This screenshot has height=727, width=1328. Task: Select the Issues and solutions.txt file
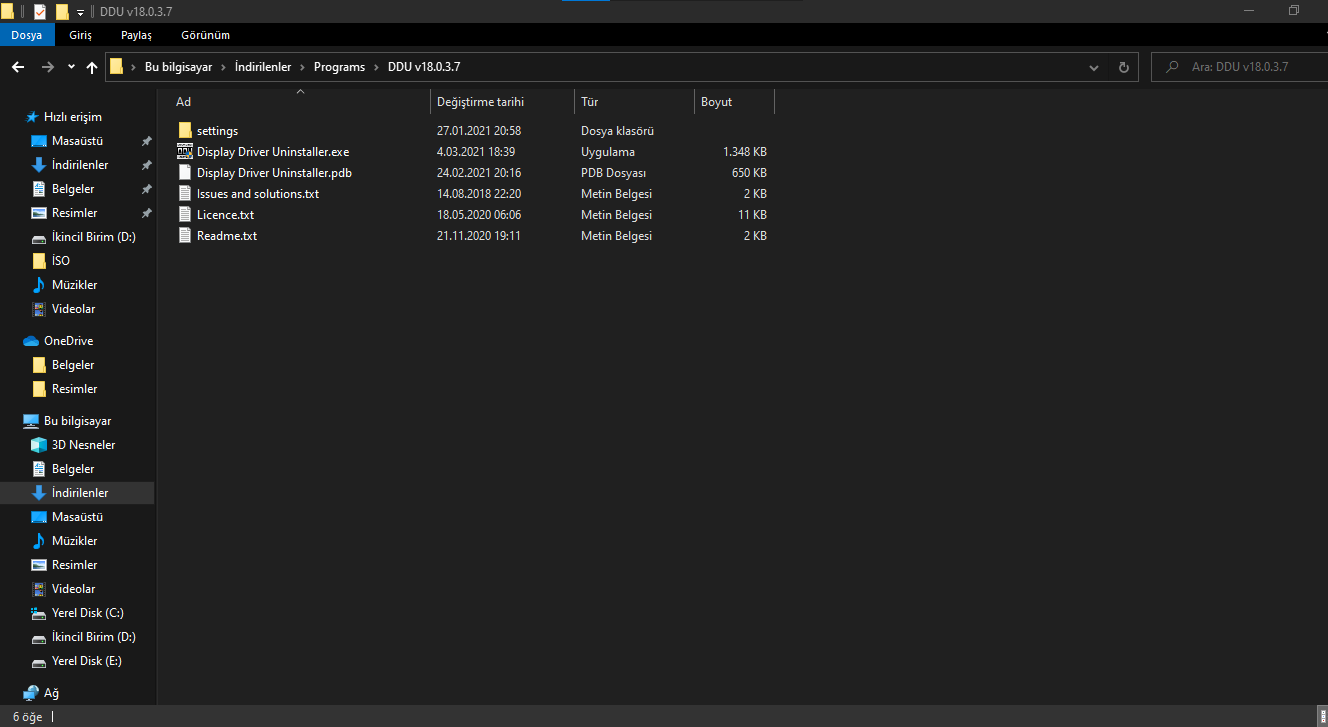[258, 194]
